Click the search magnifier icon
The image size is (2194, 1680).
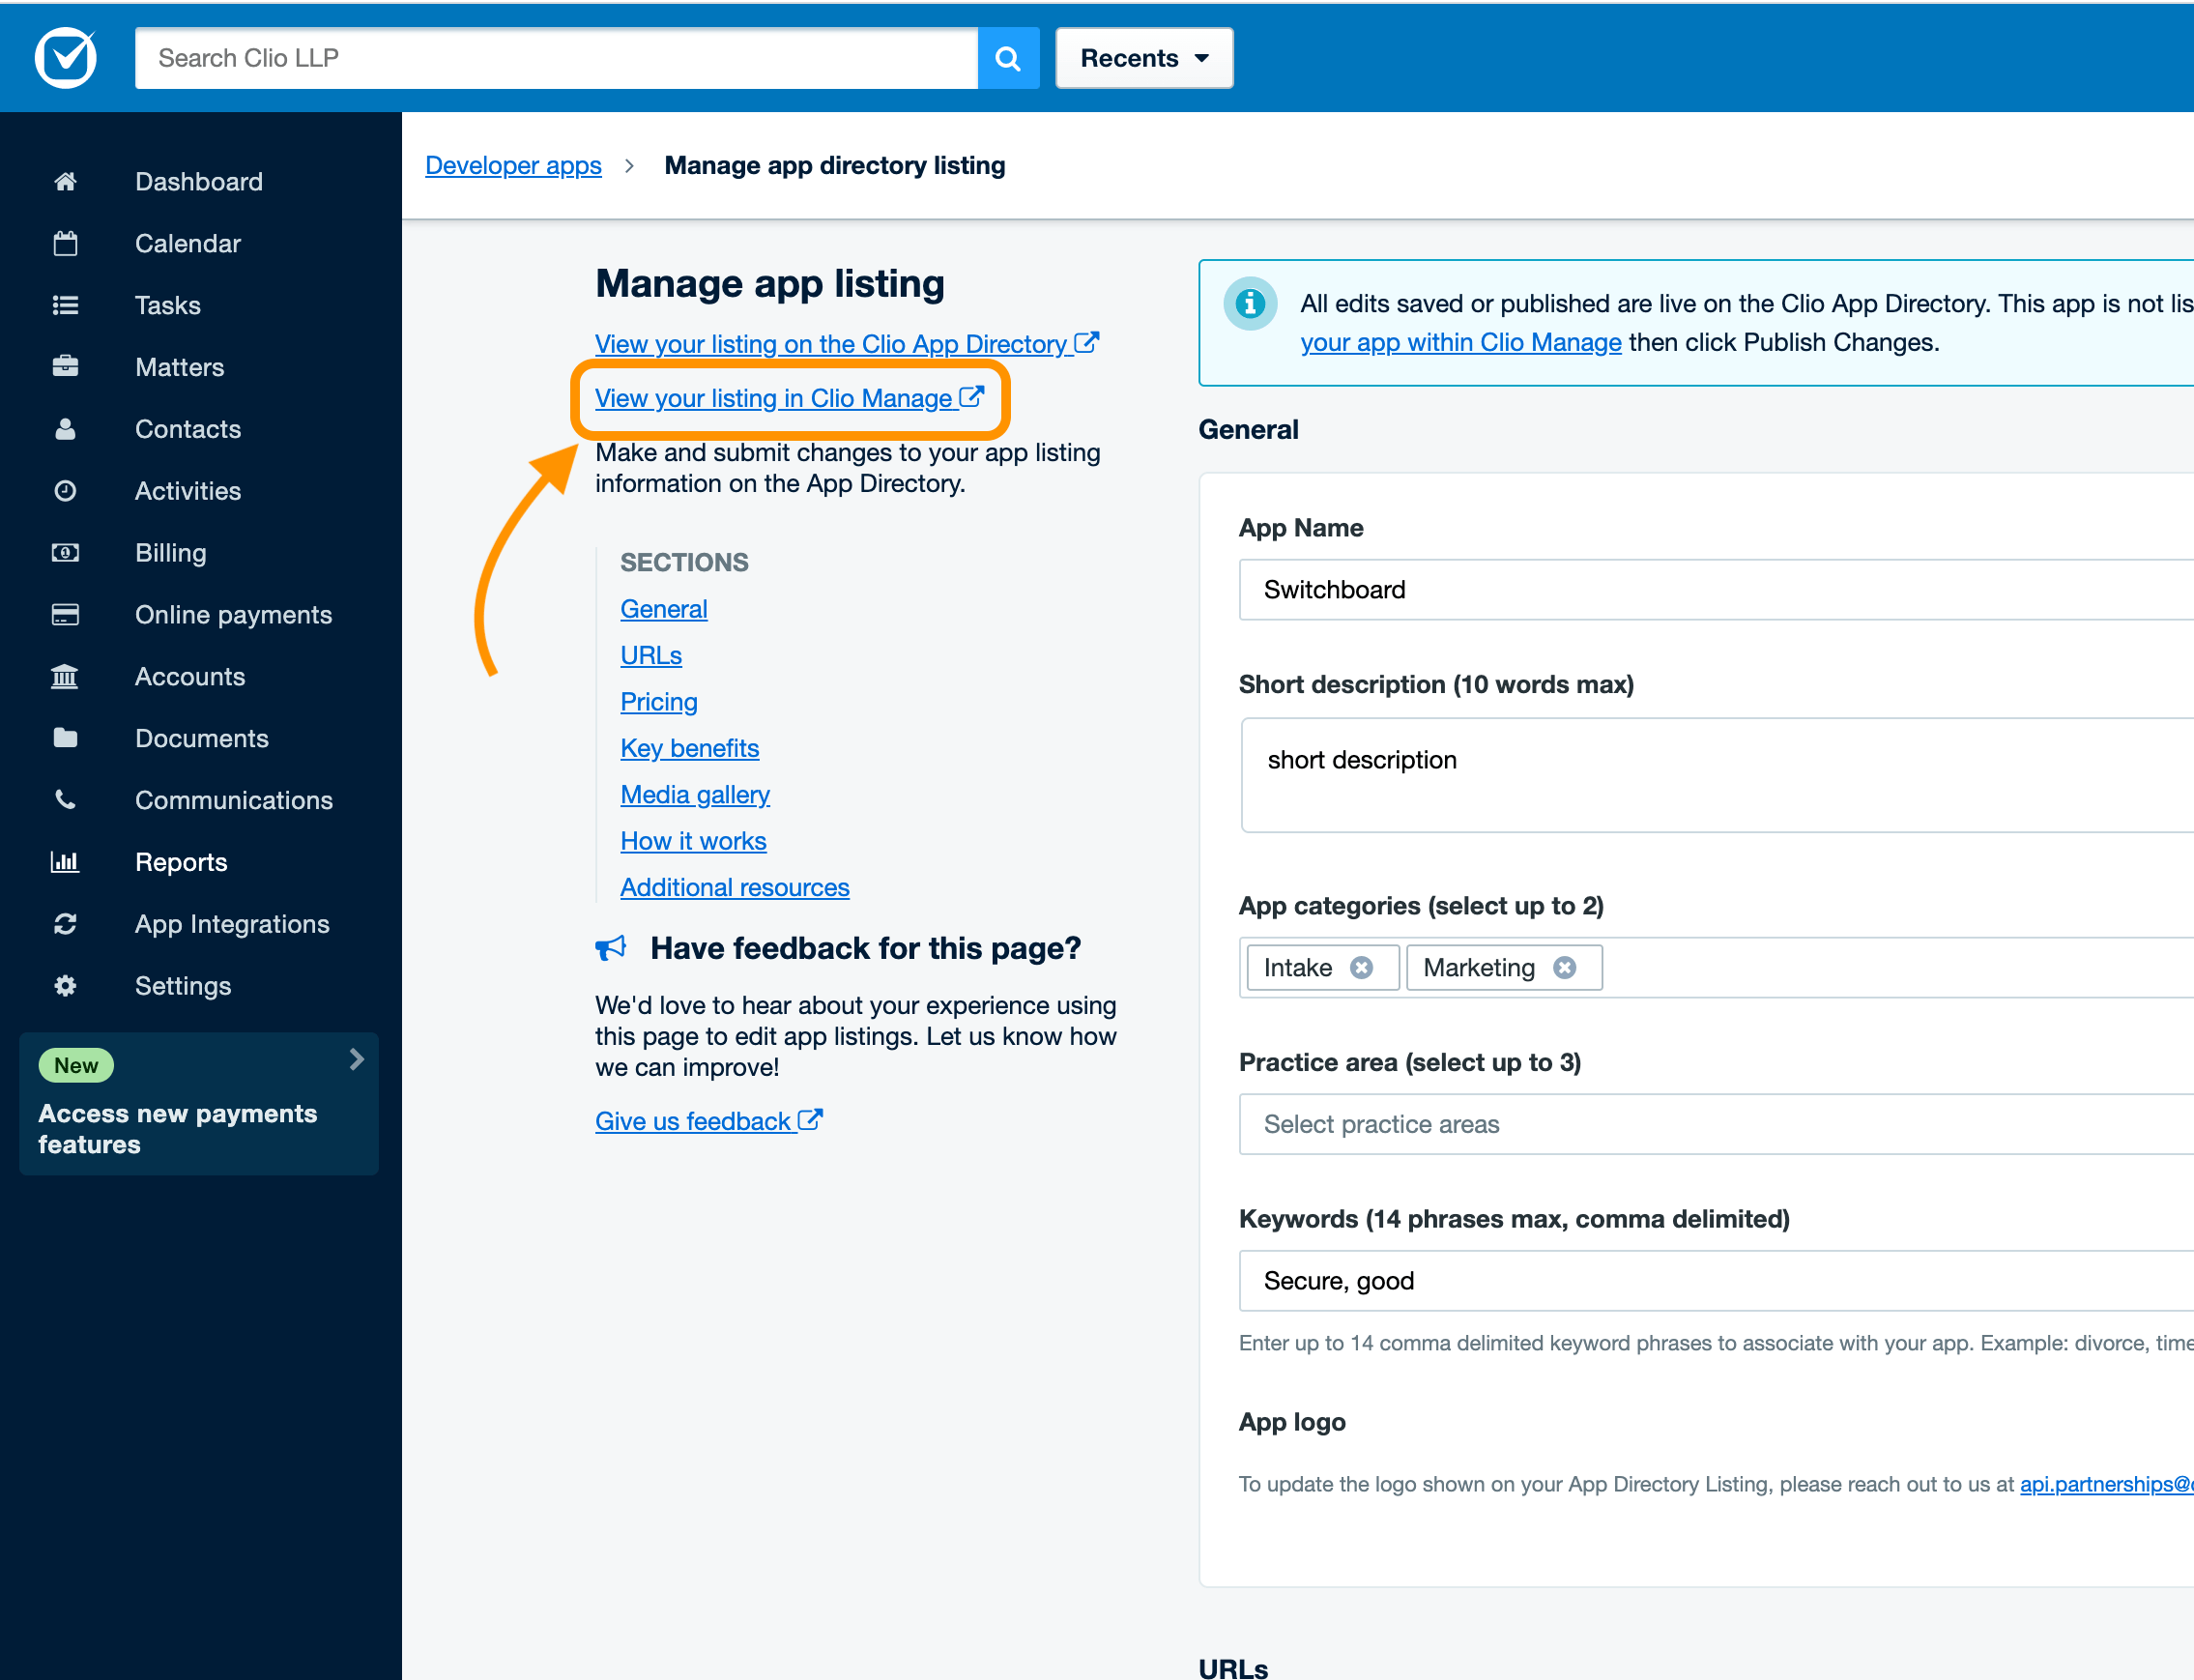[x=1007, y=57]
